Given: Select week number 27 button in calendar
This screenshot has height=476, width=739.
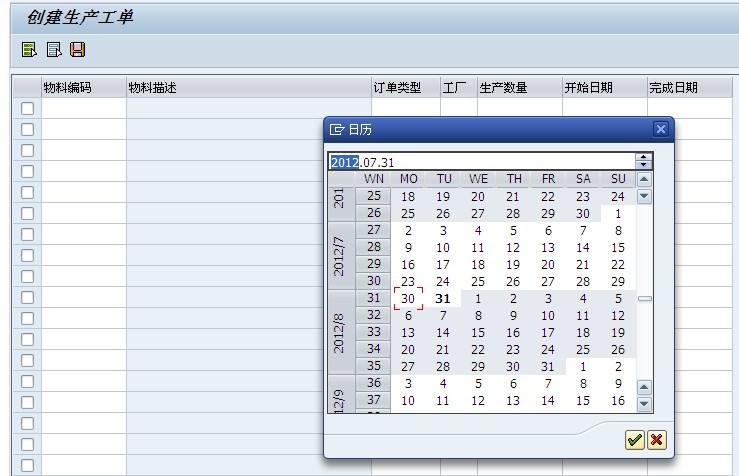Looking at the screenshot, I should click(373, 230).
